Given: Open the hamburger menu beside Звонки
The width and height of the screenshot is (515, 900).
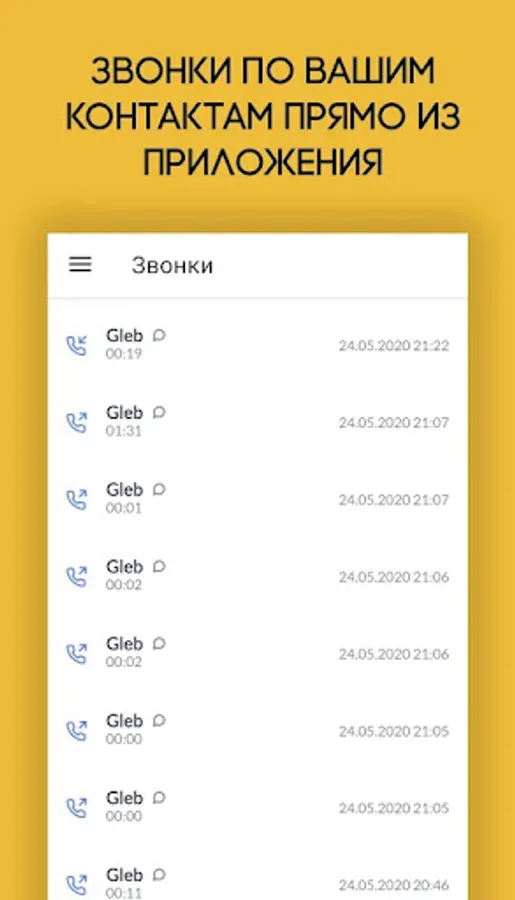Looking at the screenshot, I should tap(80, 265).
